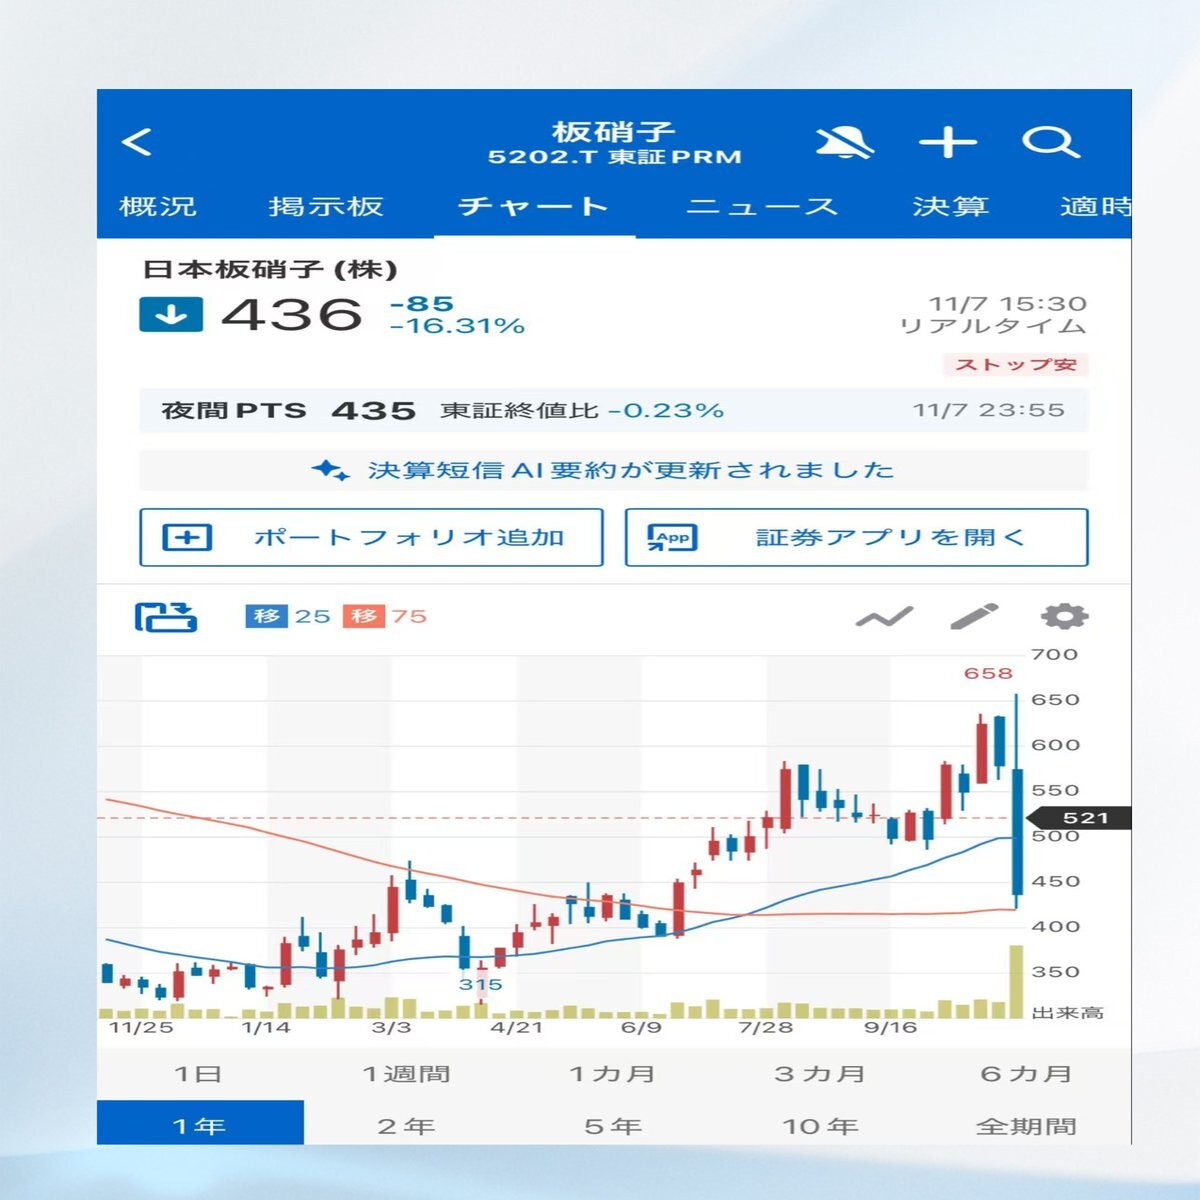Click the tall latest volume bar
1200x1200 pixels.
[x=1016, y=981]
